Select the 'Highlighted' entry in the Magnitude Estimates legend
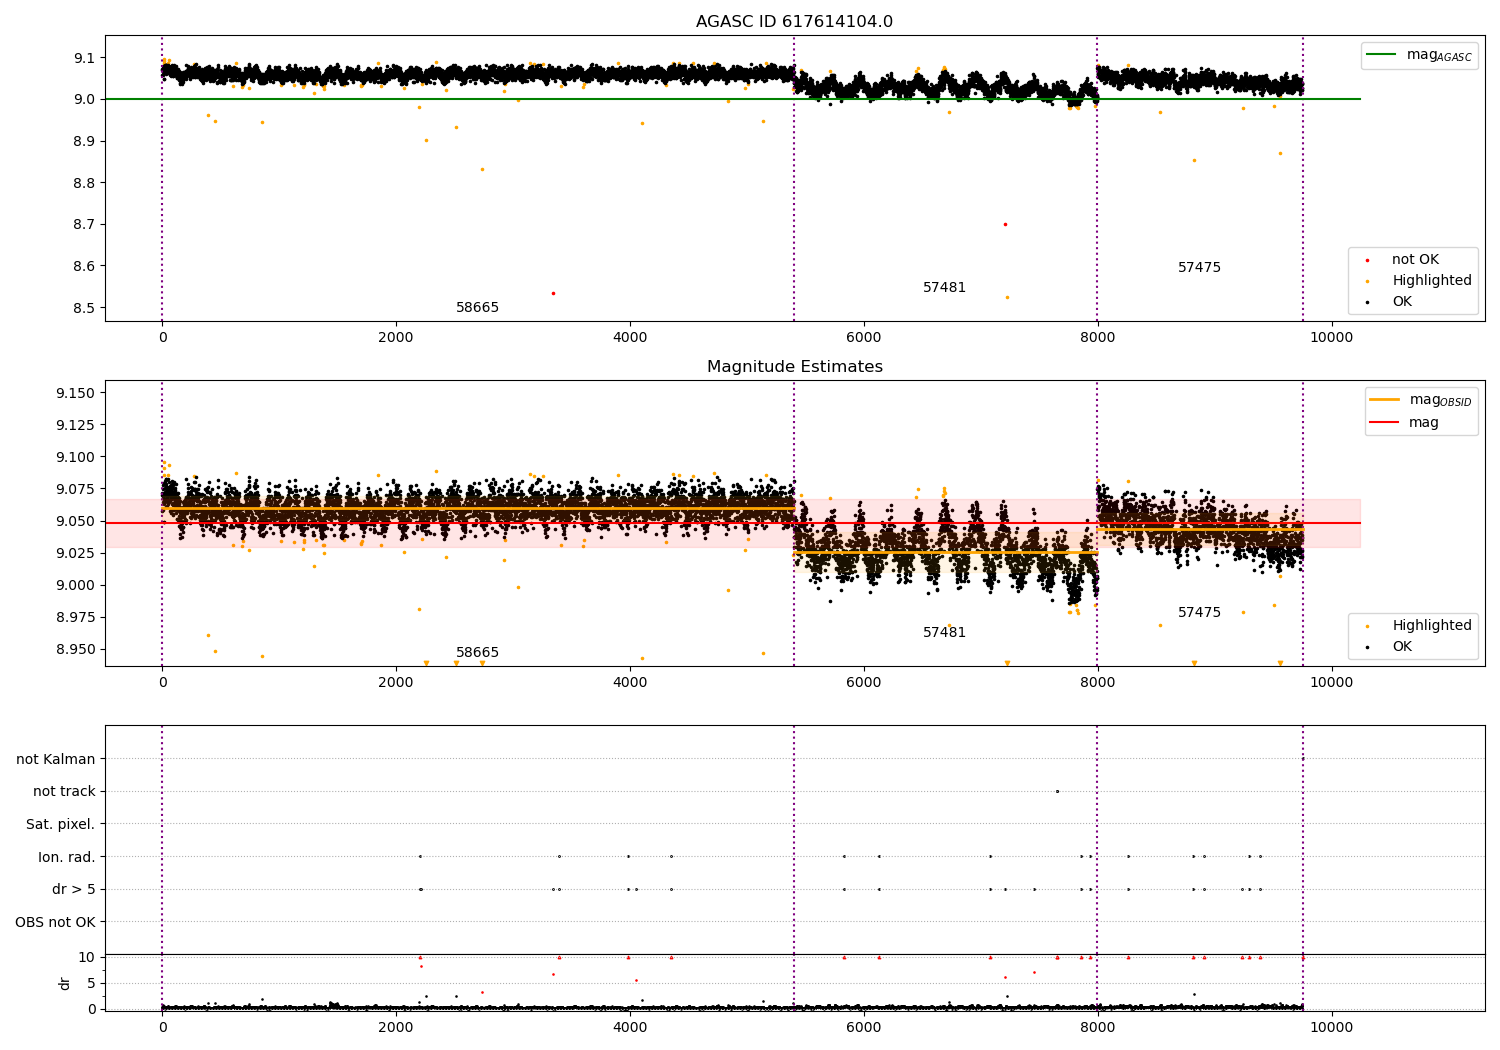Viewport: 1500px width, 1050px height. click(x=1432, y=625)
